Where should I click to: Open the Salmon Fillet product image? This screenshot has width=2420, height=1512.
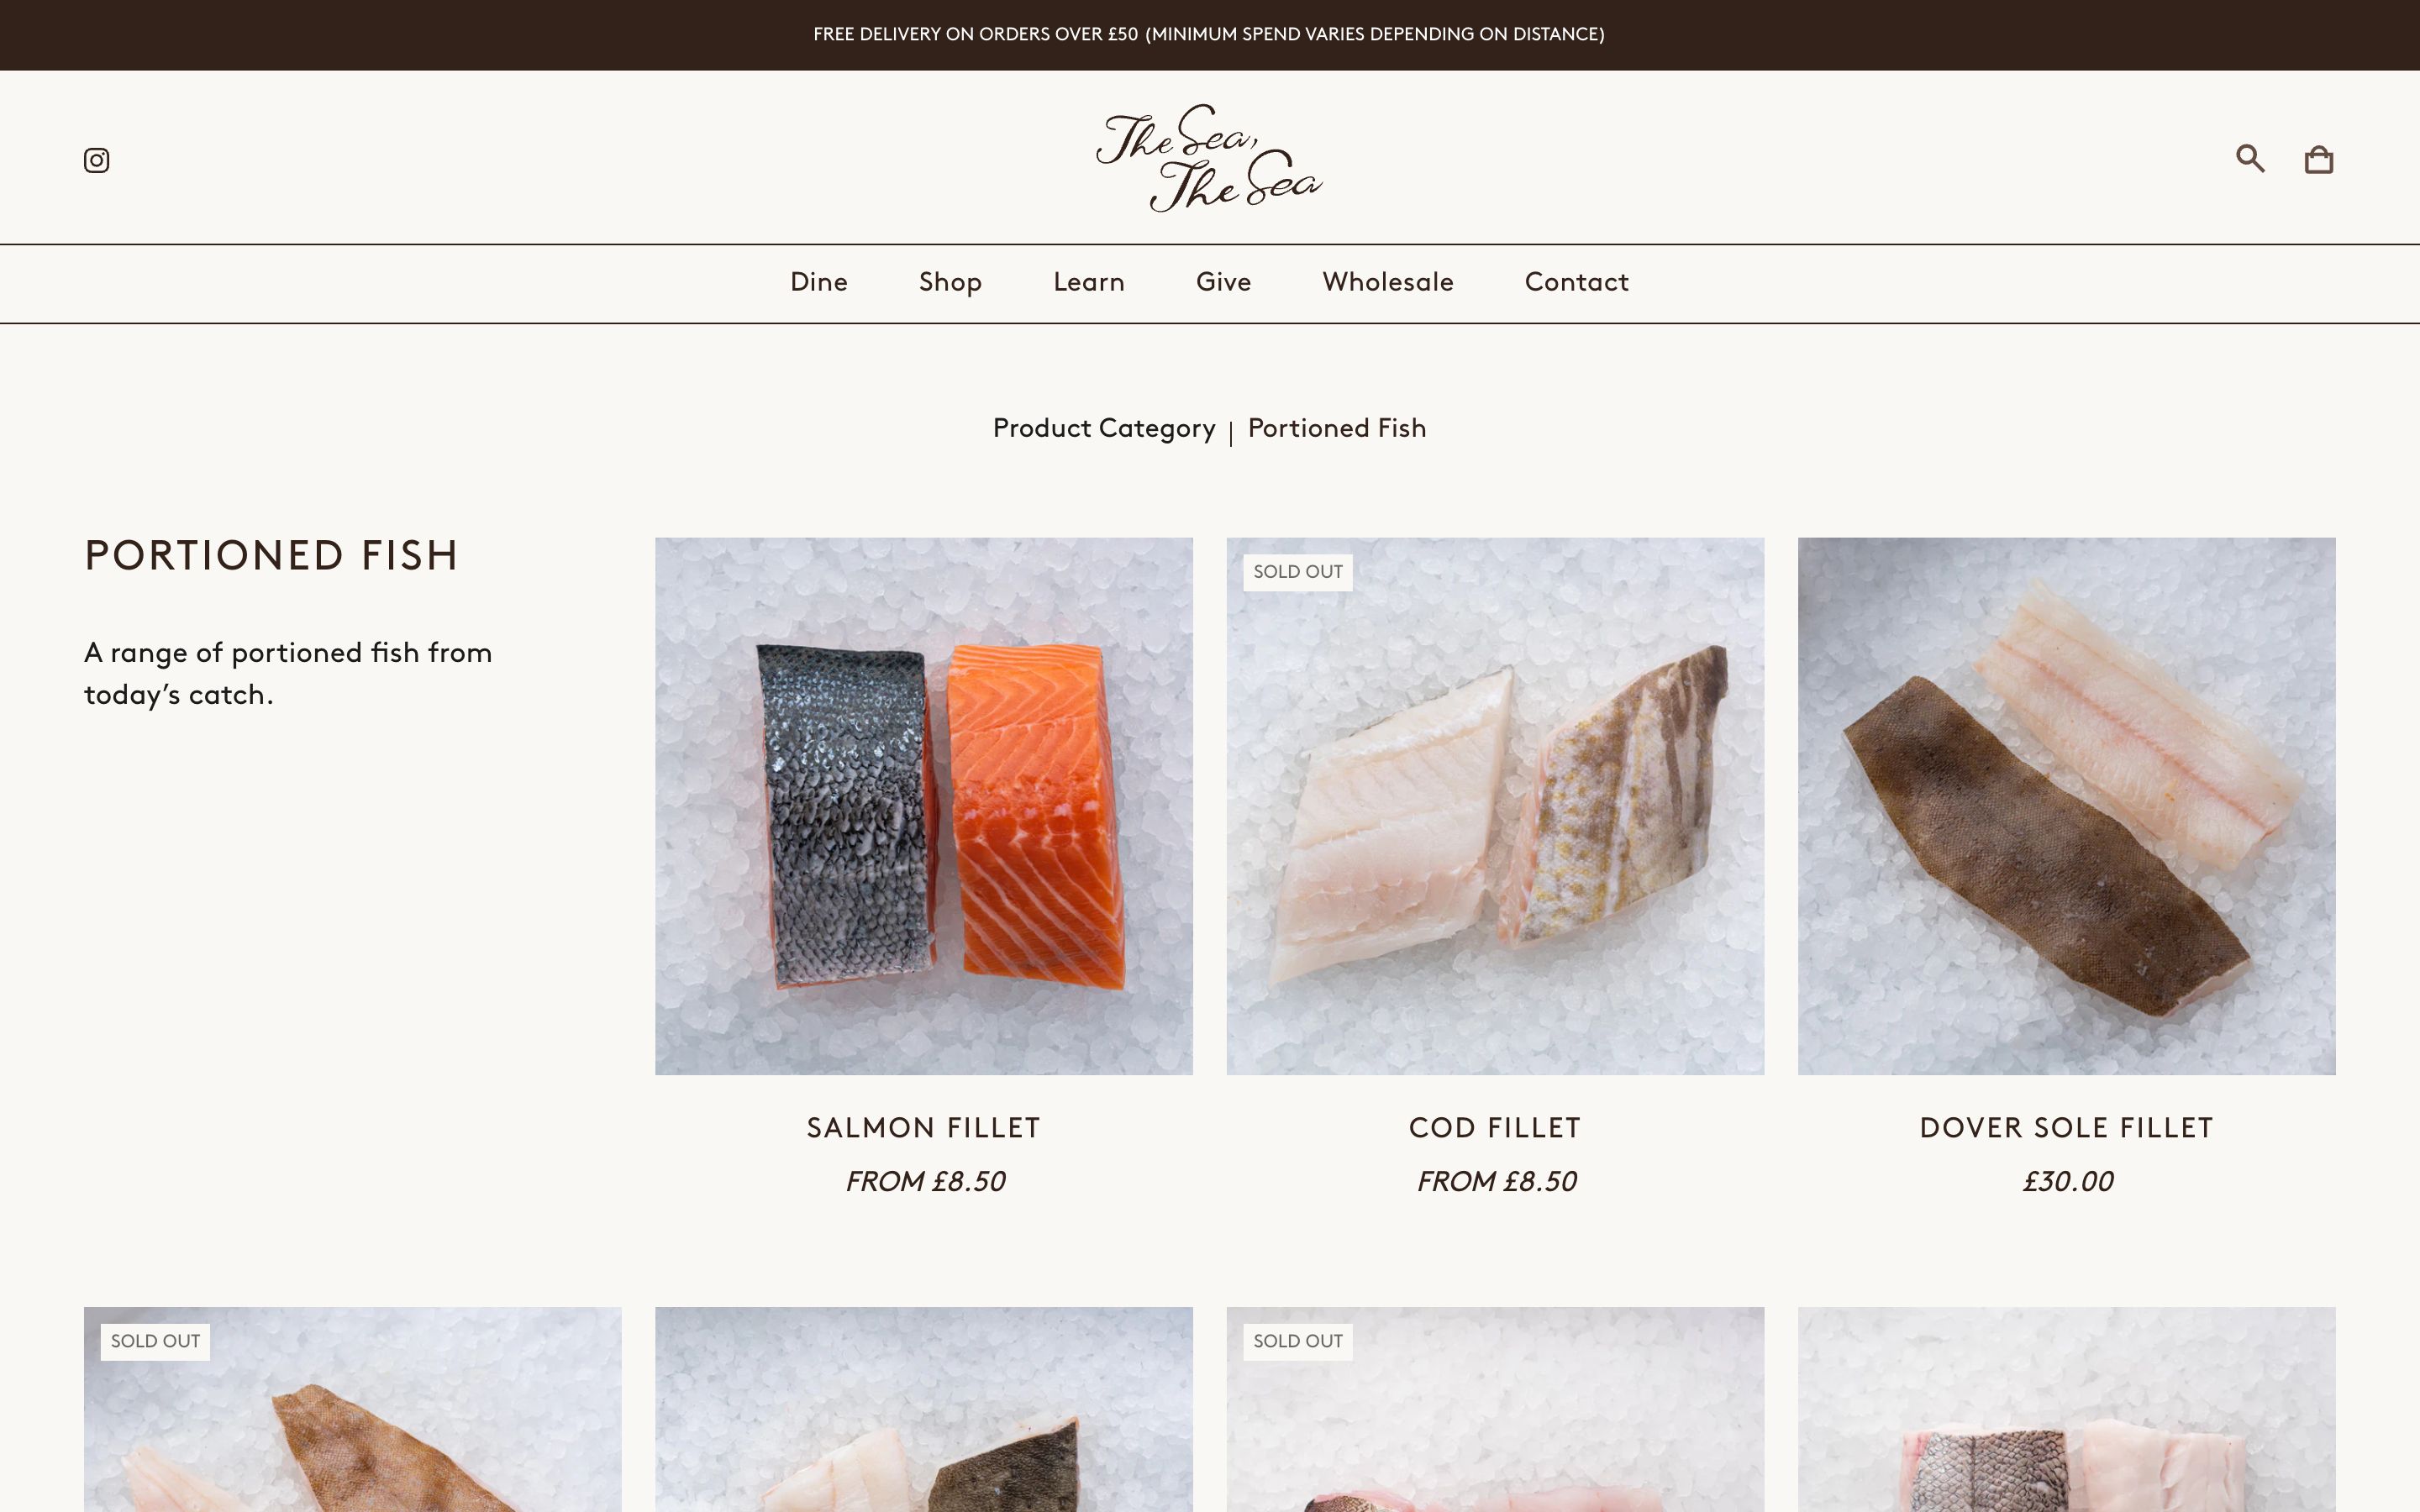(924, 806)
